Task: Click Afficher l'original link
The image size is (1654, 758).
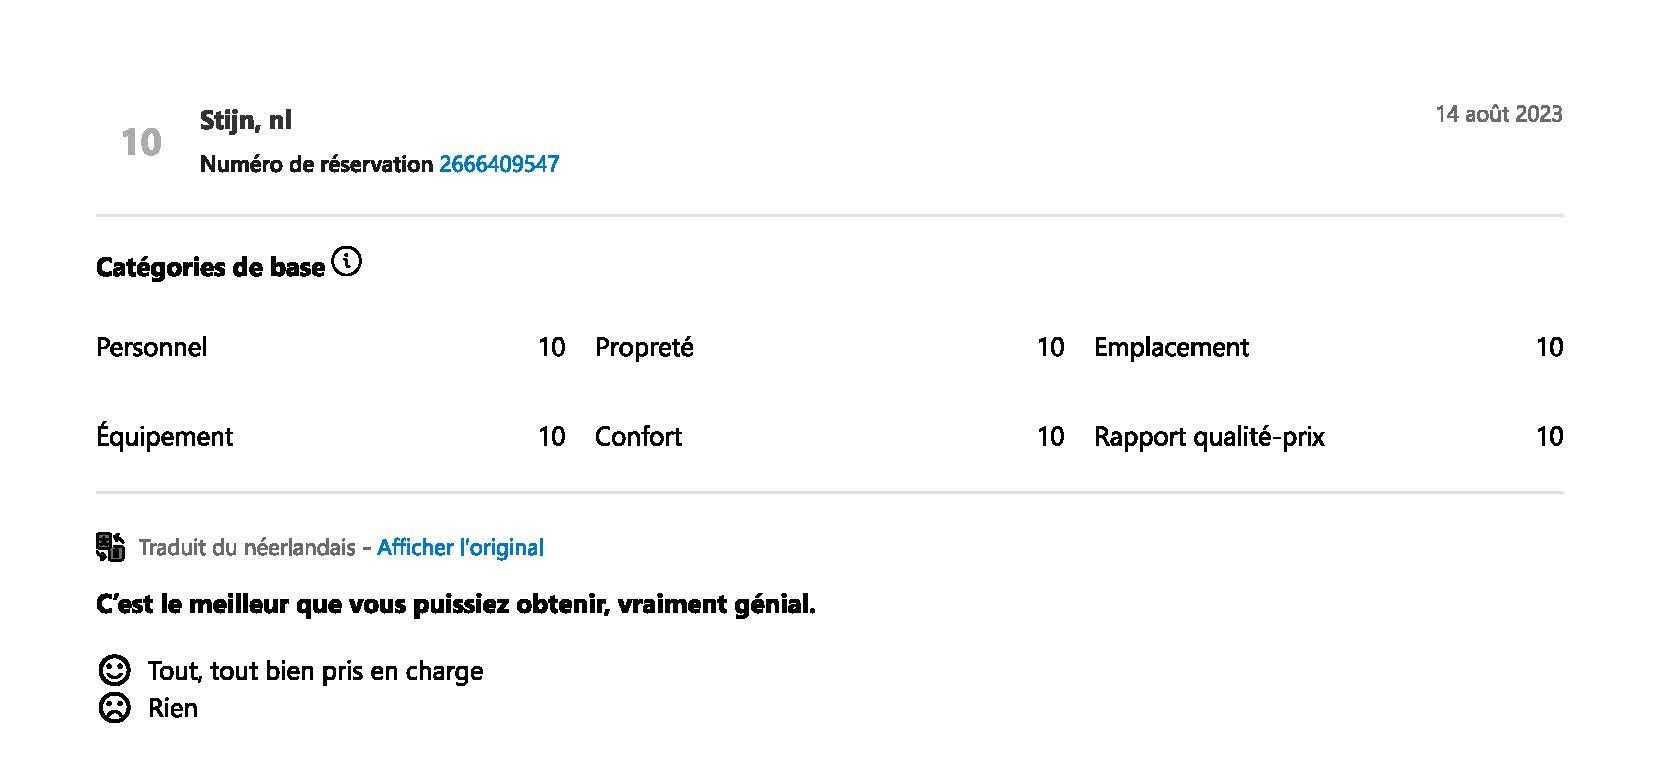Action: pyautogui.click(x=460, y=548)
